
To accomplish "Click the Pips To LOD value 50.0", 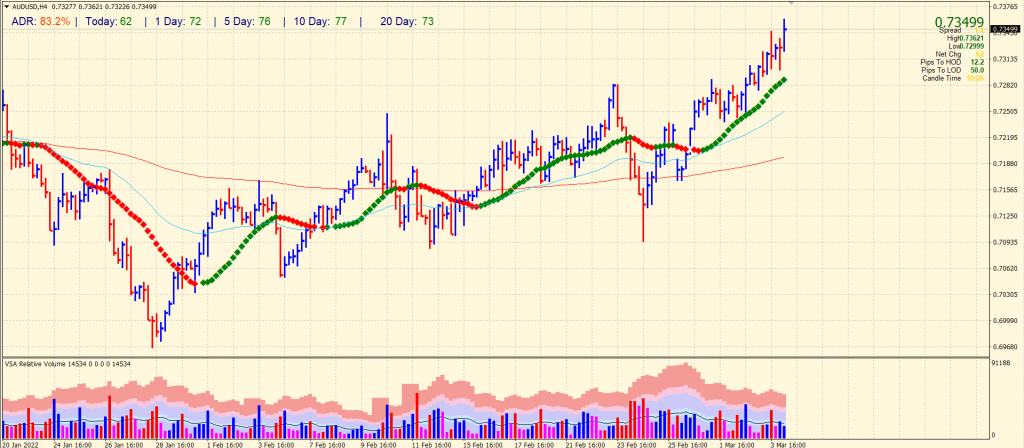I will pyautogui.click(x=978, y=70).
